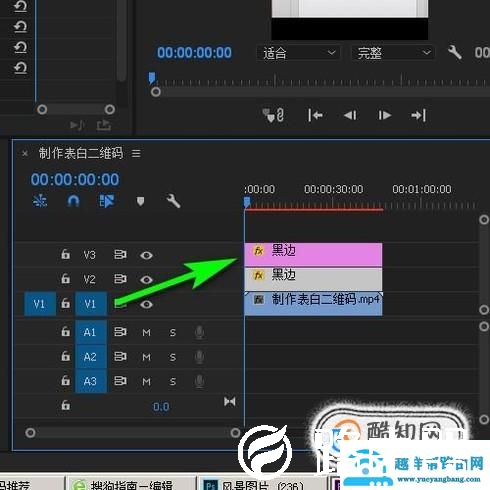Click master track volume value 0.0
Image resolution: width=490 pixels, height=490 pixels.
[161, 407]
